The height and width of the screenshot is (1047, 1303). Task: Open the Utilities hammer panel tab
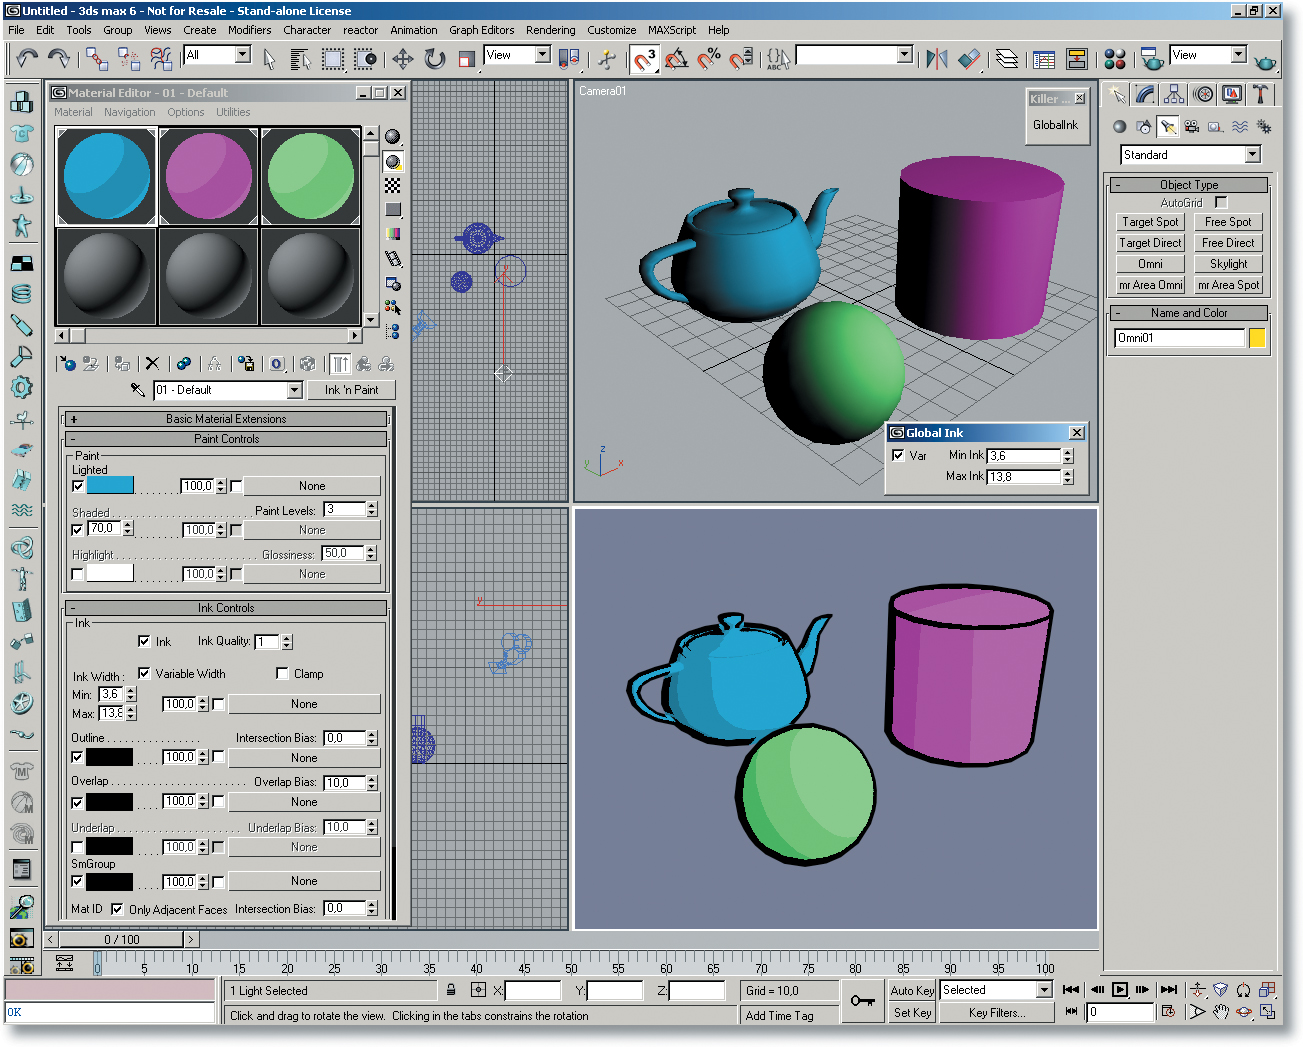point(1261,95)
